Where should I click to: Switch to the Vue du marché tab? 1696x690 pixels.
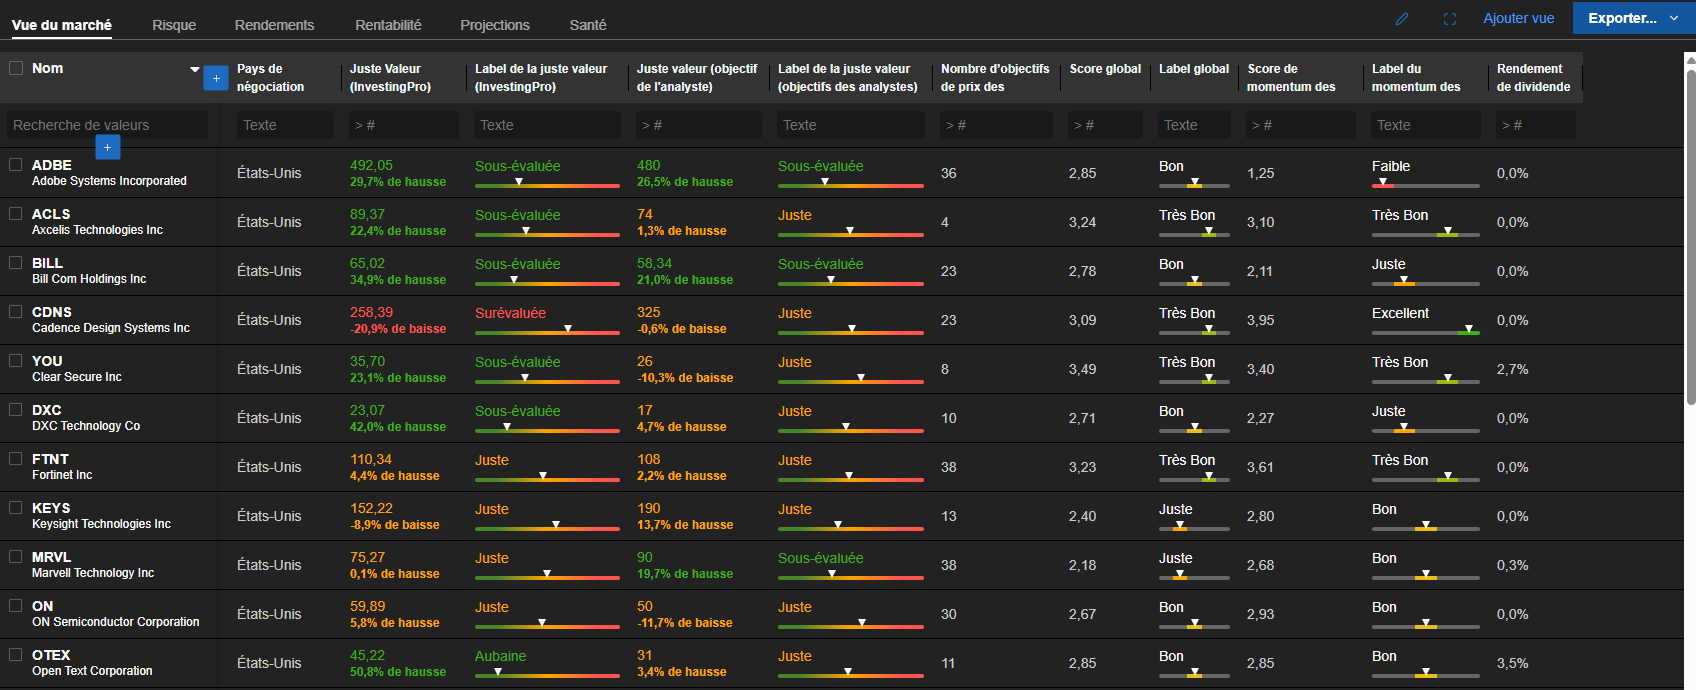pyautogui.click(x=62, y=25)
